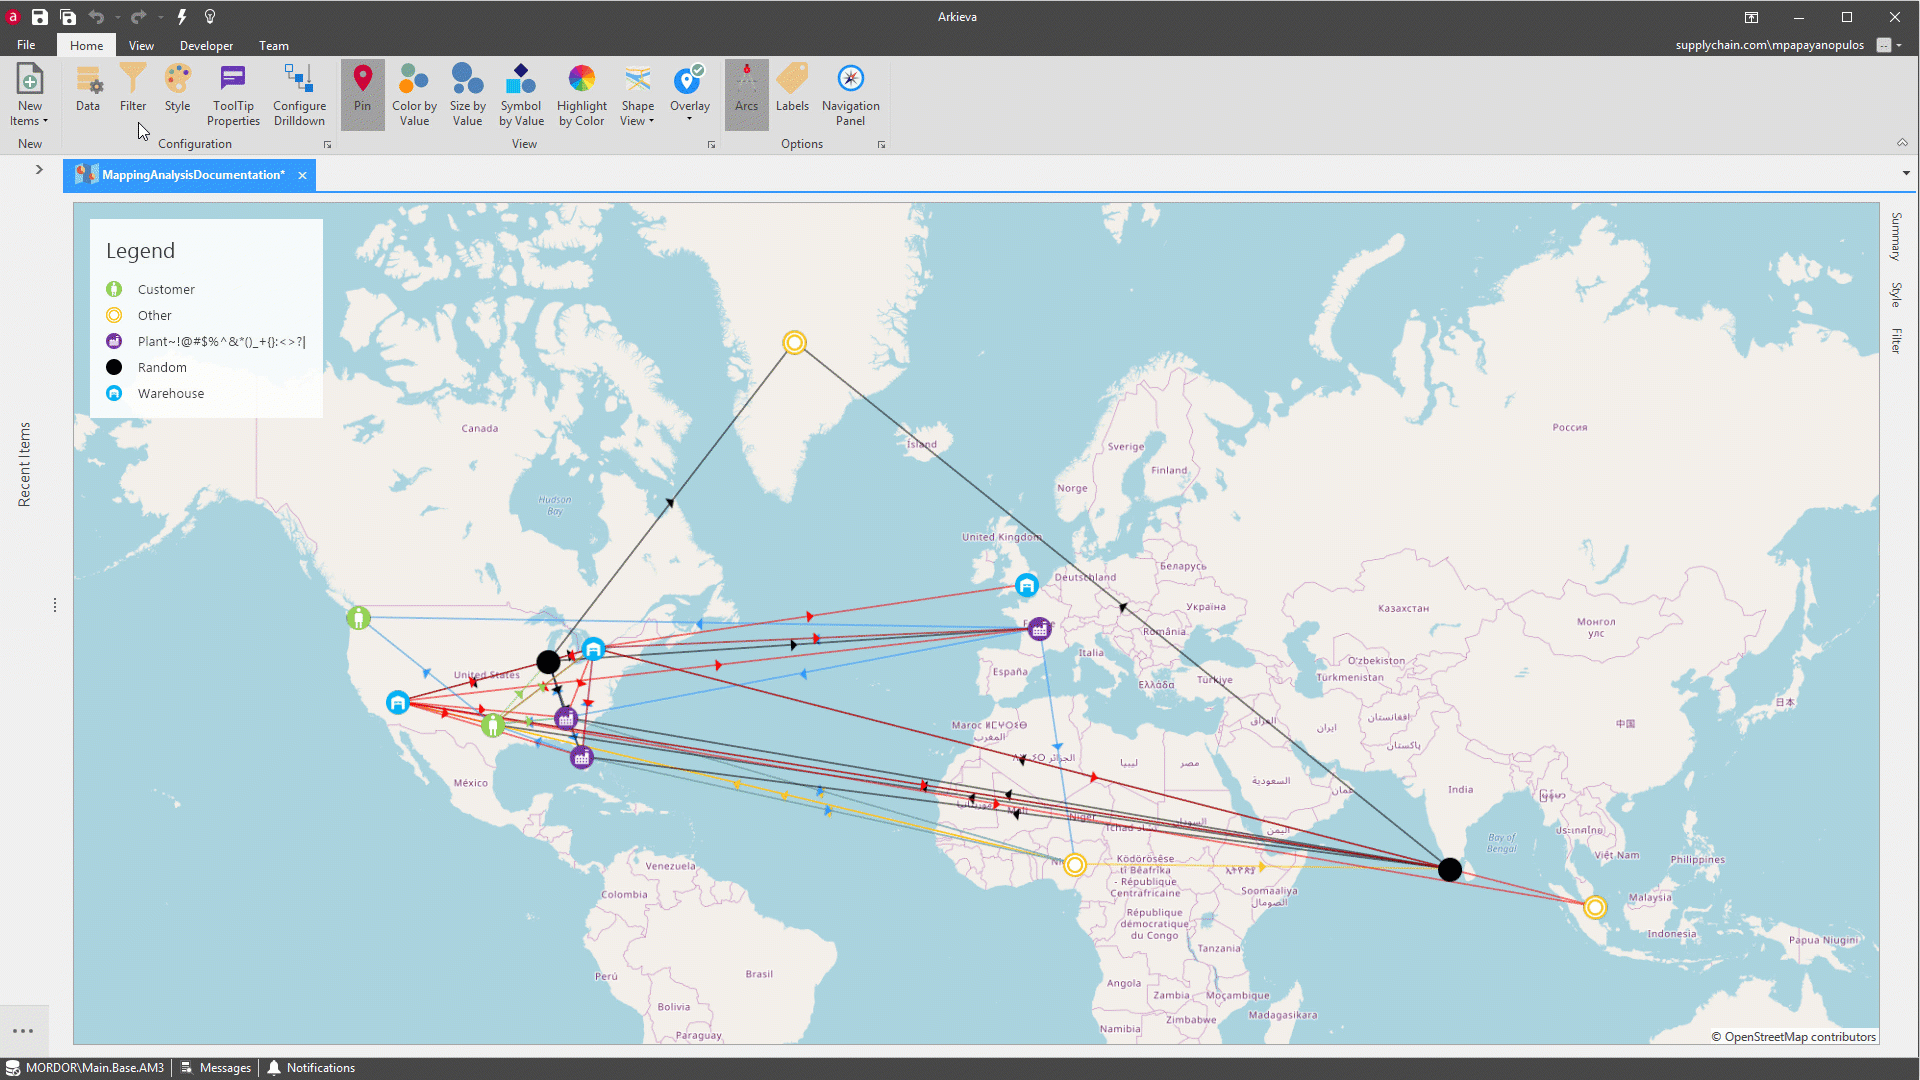Viewport: 1920px width, 1080px height.
Task: Show the Navigation Panel
Action: 850,95
